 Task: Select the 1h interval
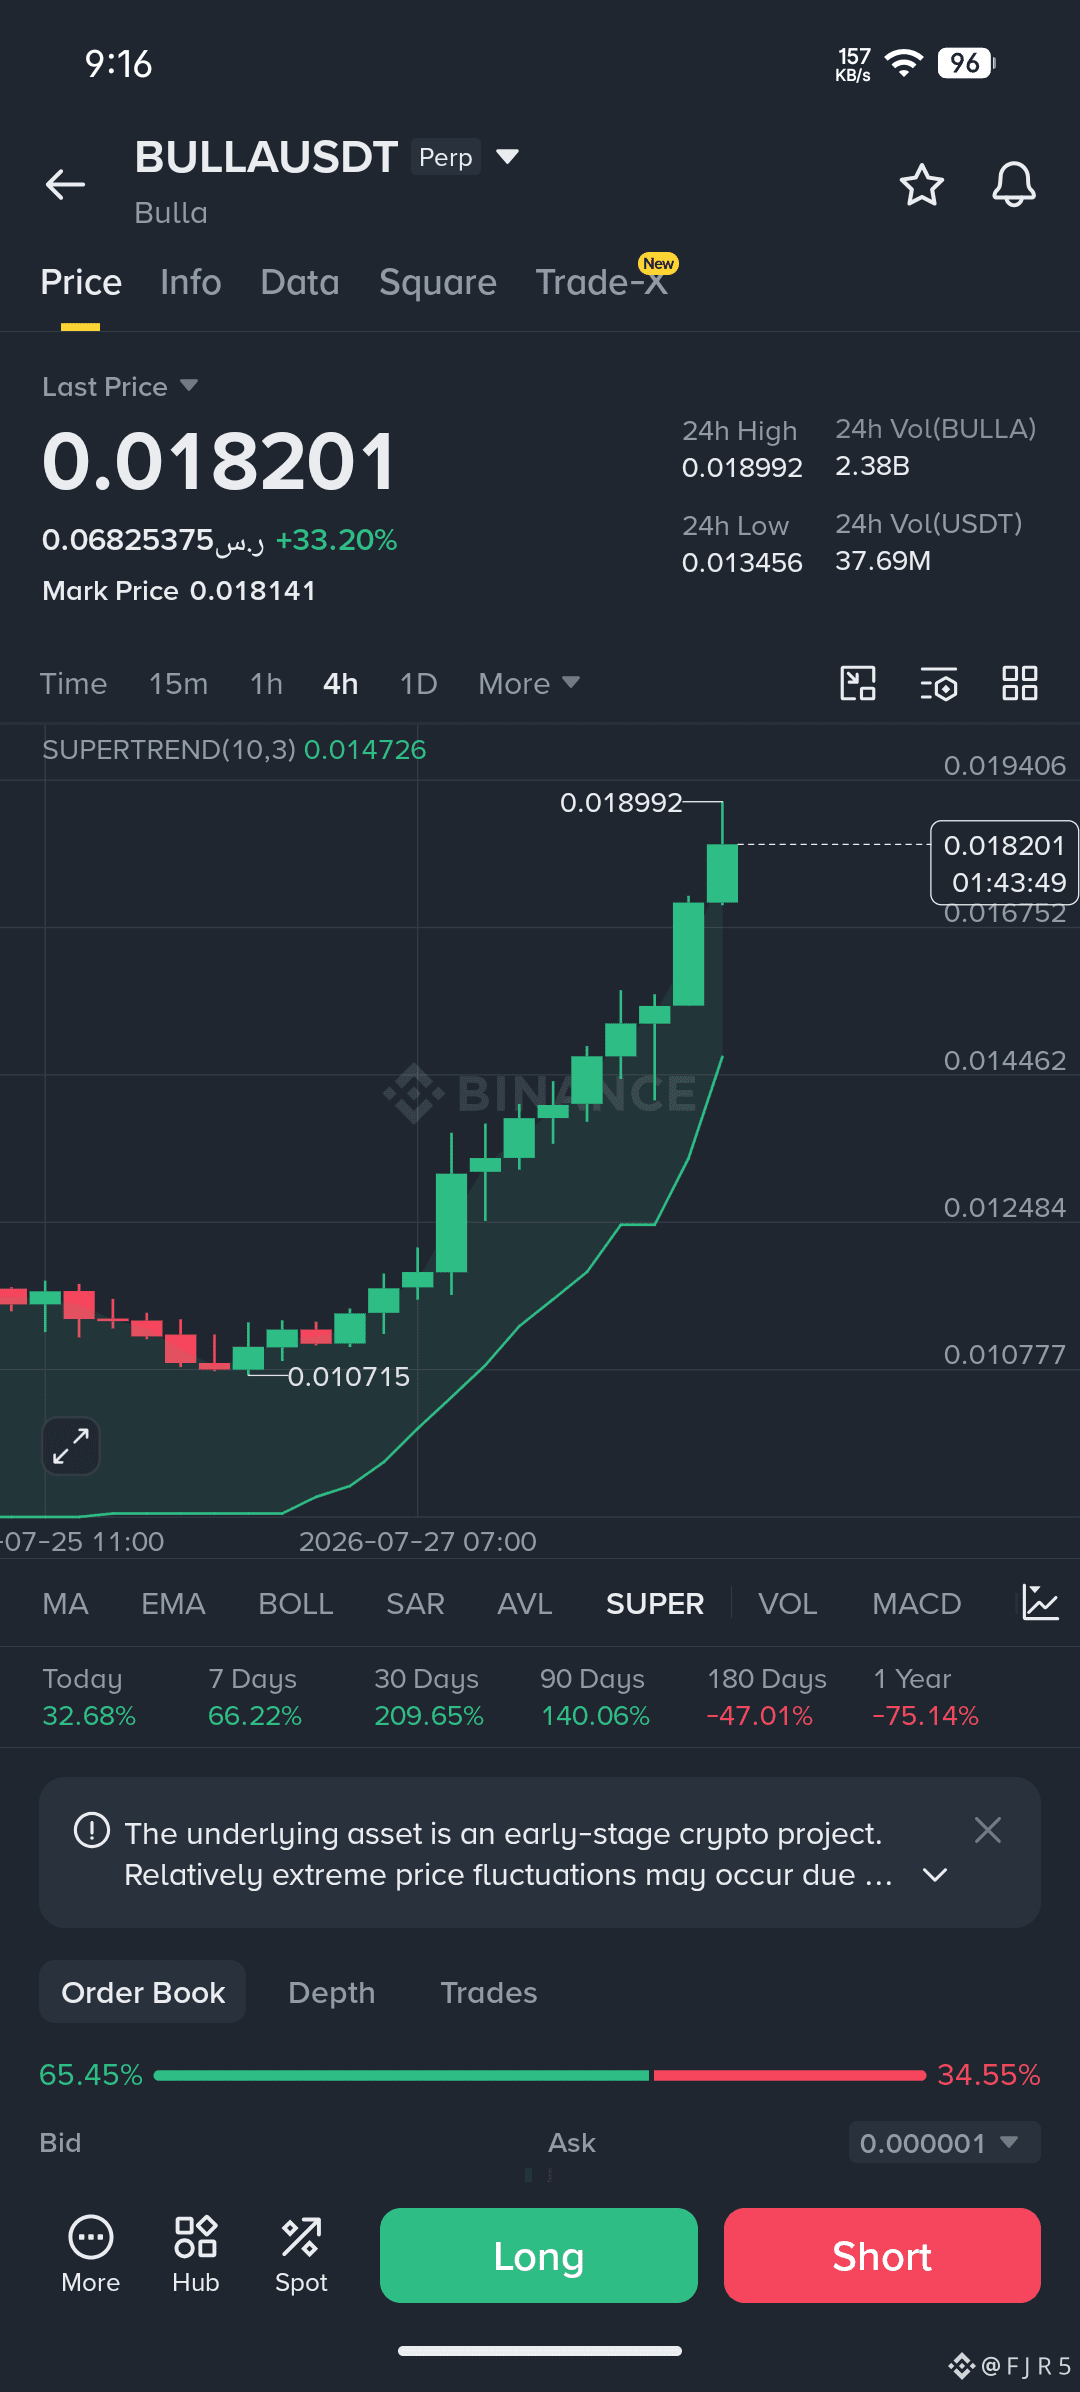(x=266, y=684)
